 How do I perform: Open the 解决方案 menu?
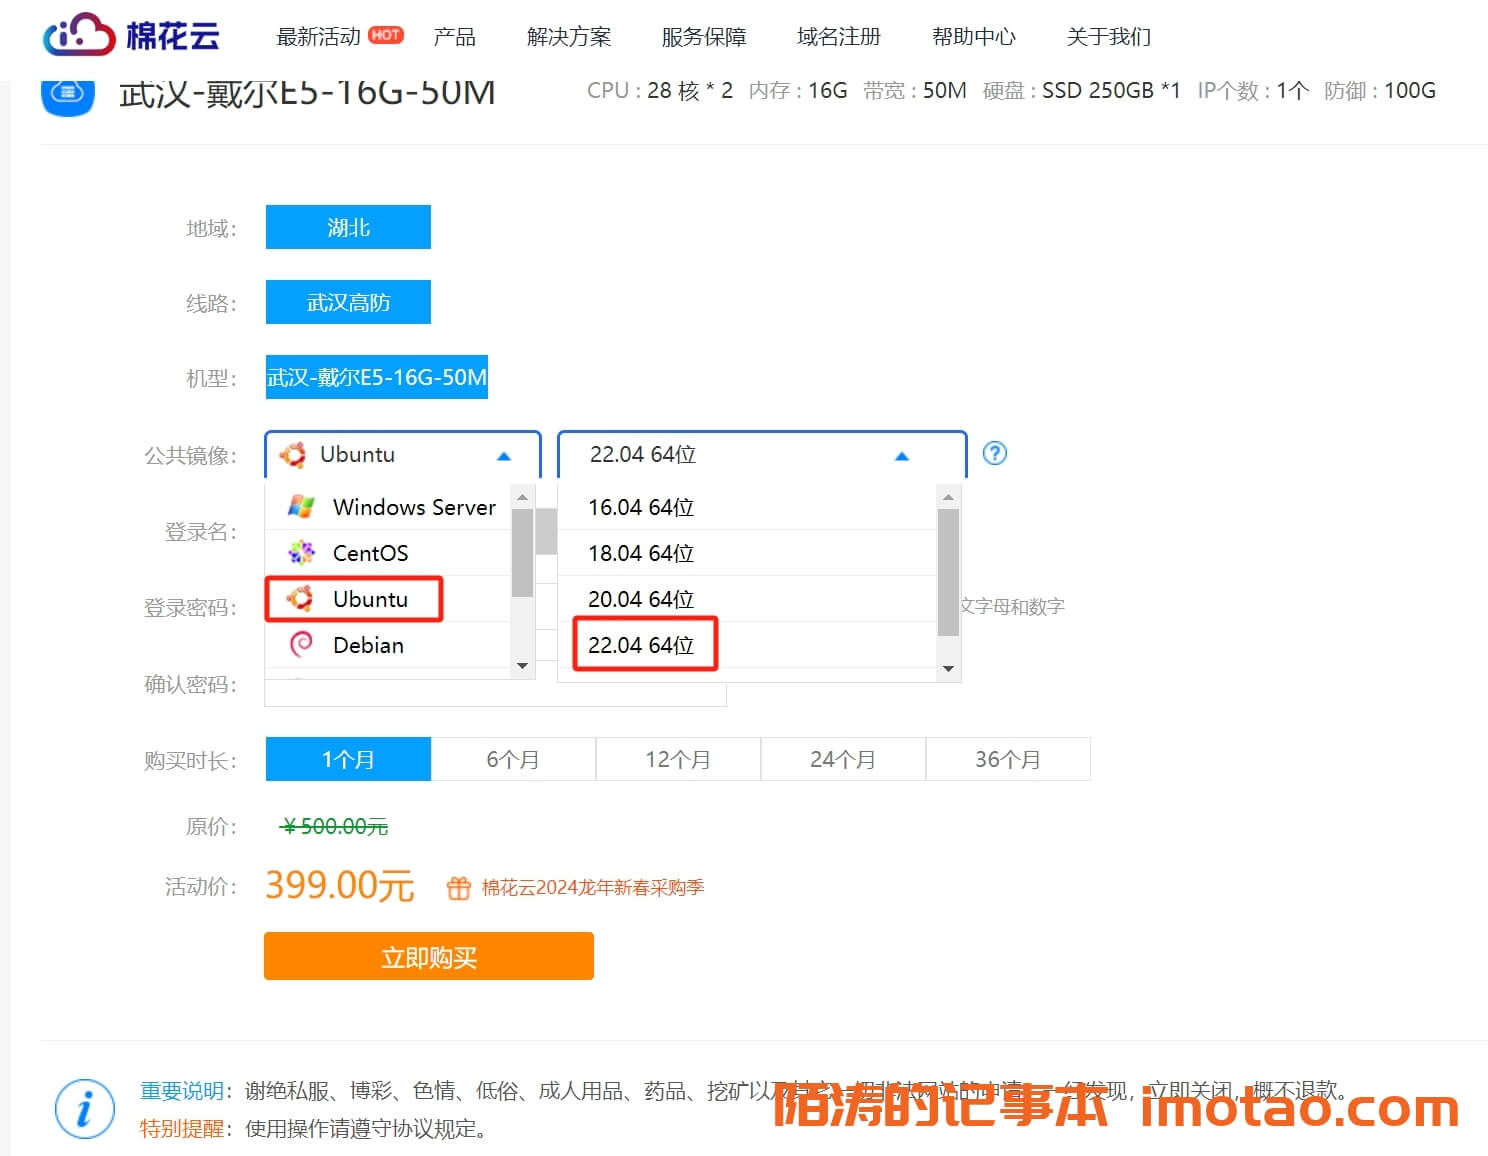click(569, 37)
